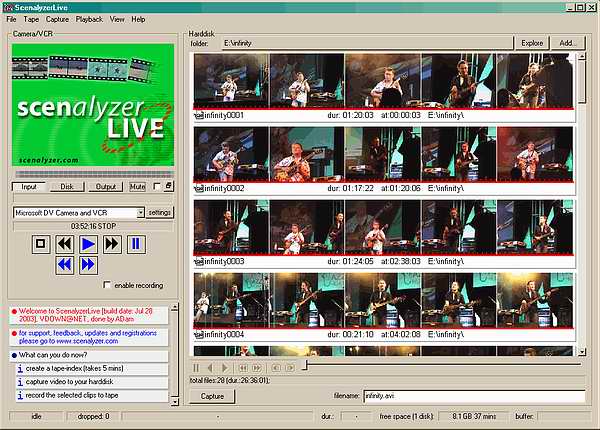
Task: Click the previous-clip icon in clip playback bar
Action: 276,368
